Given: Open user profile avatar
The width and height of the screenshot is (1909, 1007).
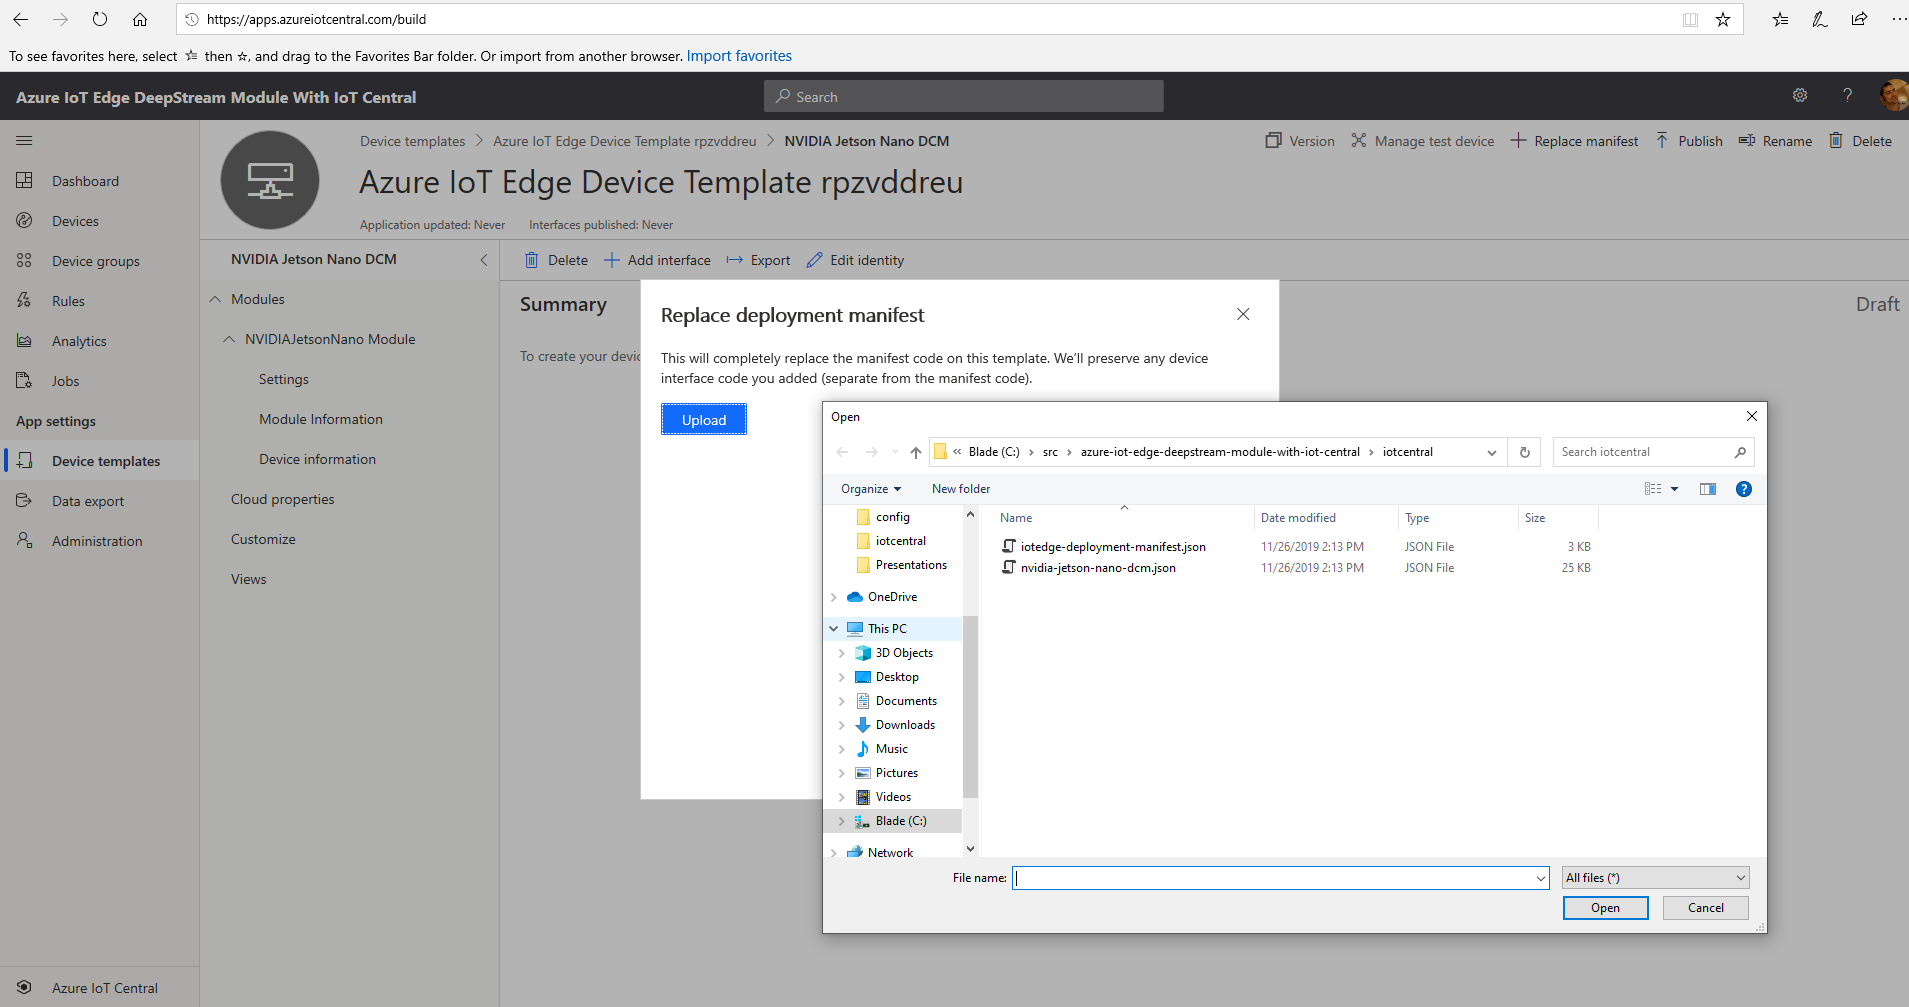Looking at the screenshot, I should coord(1893,95).
